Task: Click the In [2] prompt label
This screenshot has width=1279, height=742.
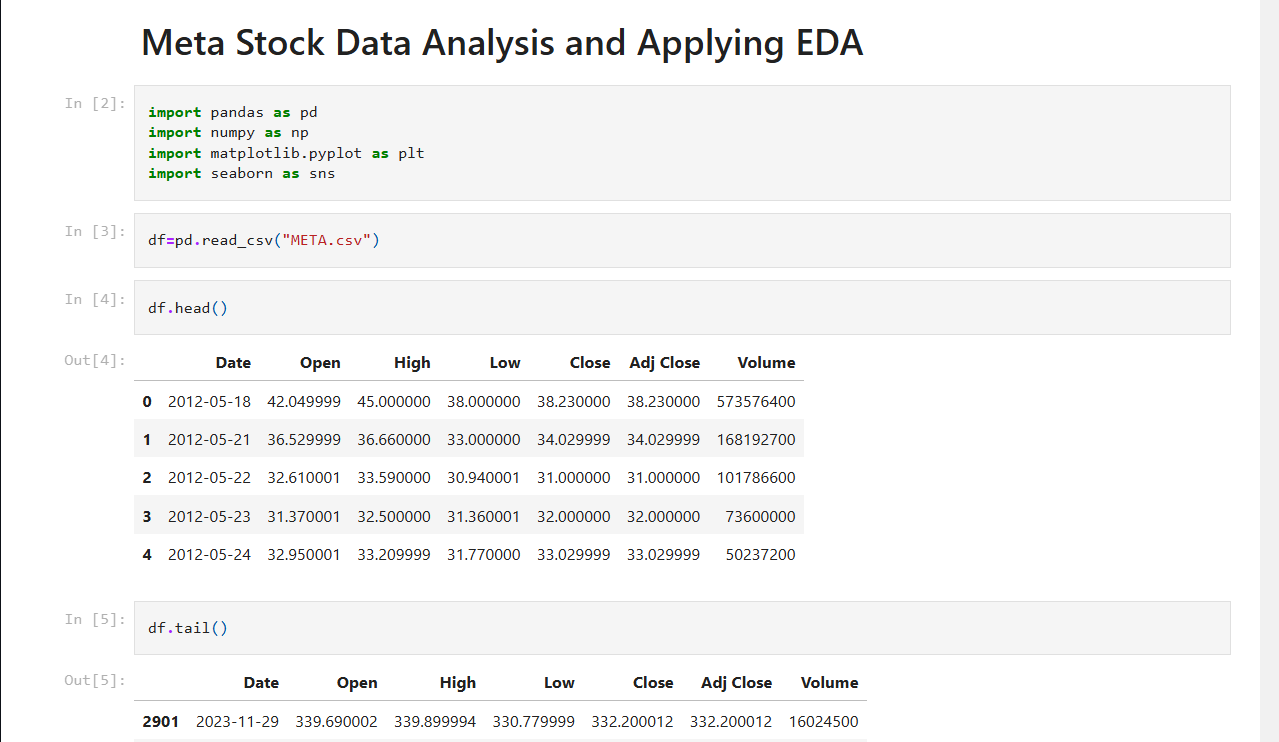Action: [95, 103]
